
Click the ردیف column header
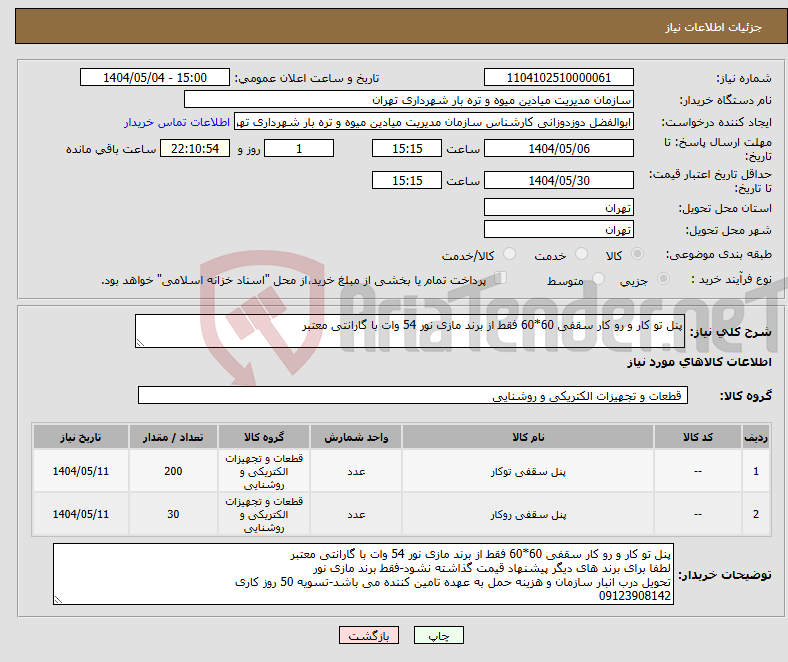[x=755, y=437]
